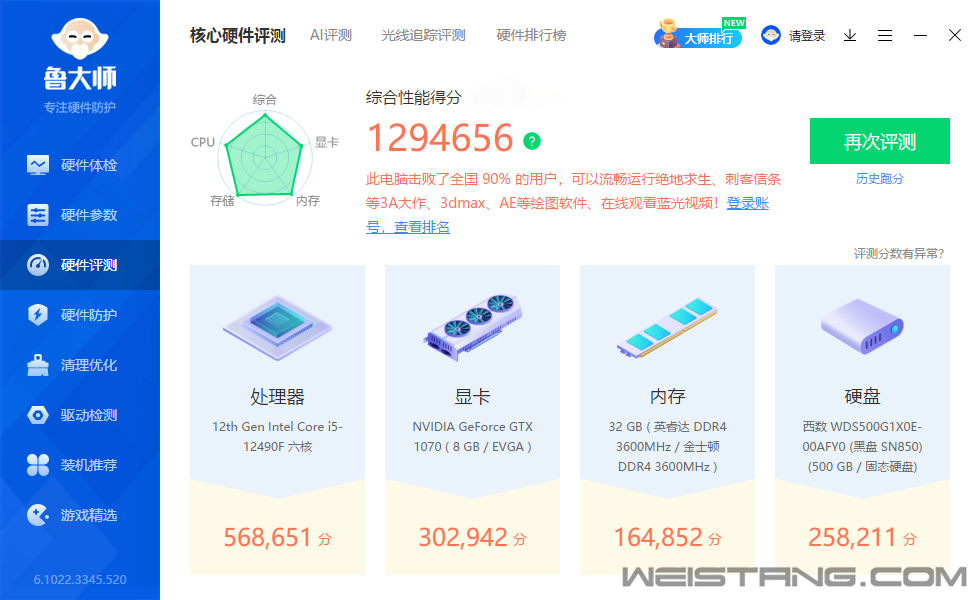Click the 硬件参数 list icon
Image resolution: width=980 pixels, height=600 pixels.
(38, 215)
